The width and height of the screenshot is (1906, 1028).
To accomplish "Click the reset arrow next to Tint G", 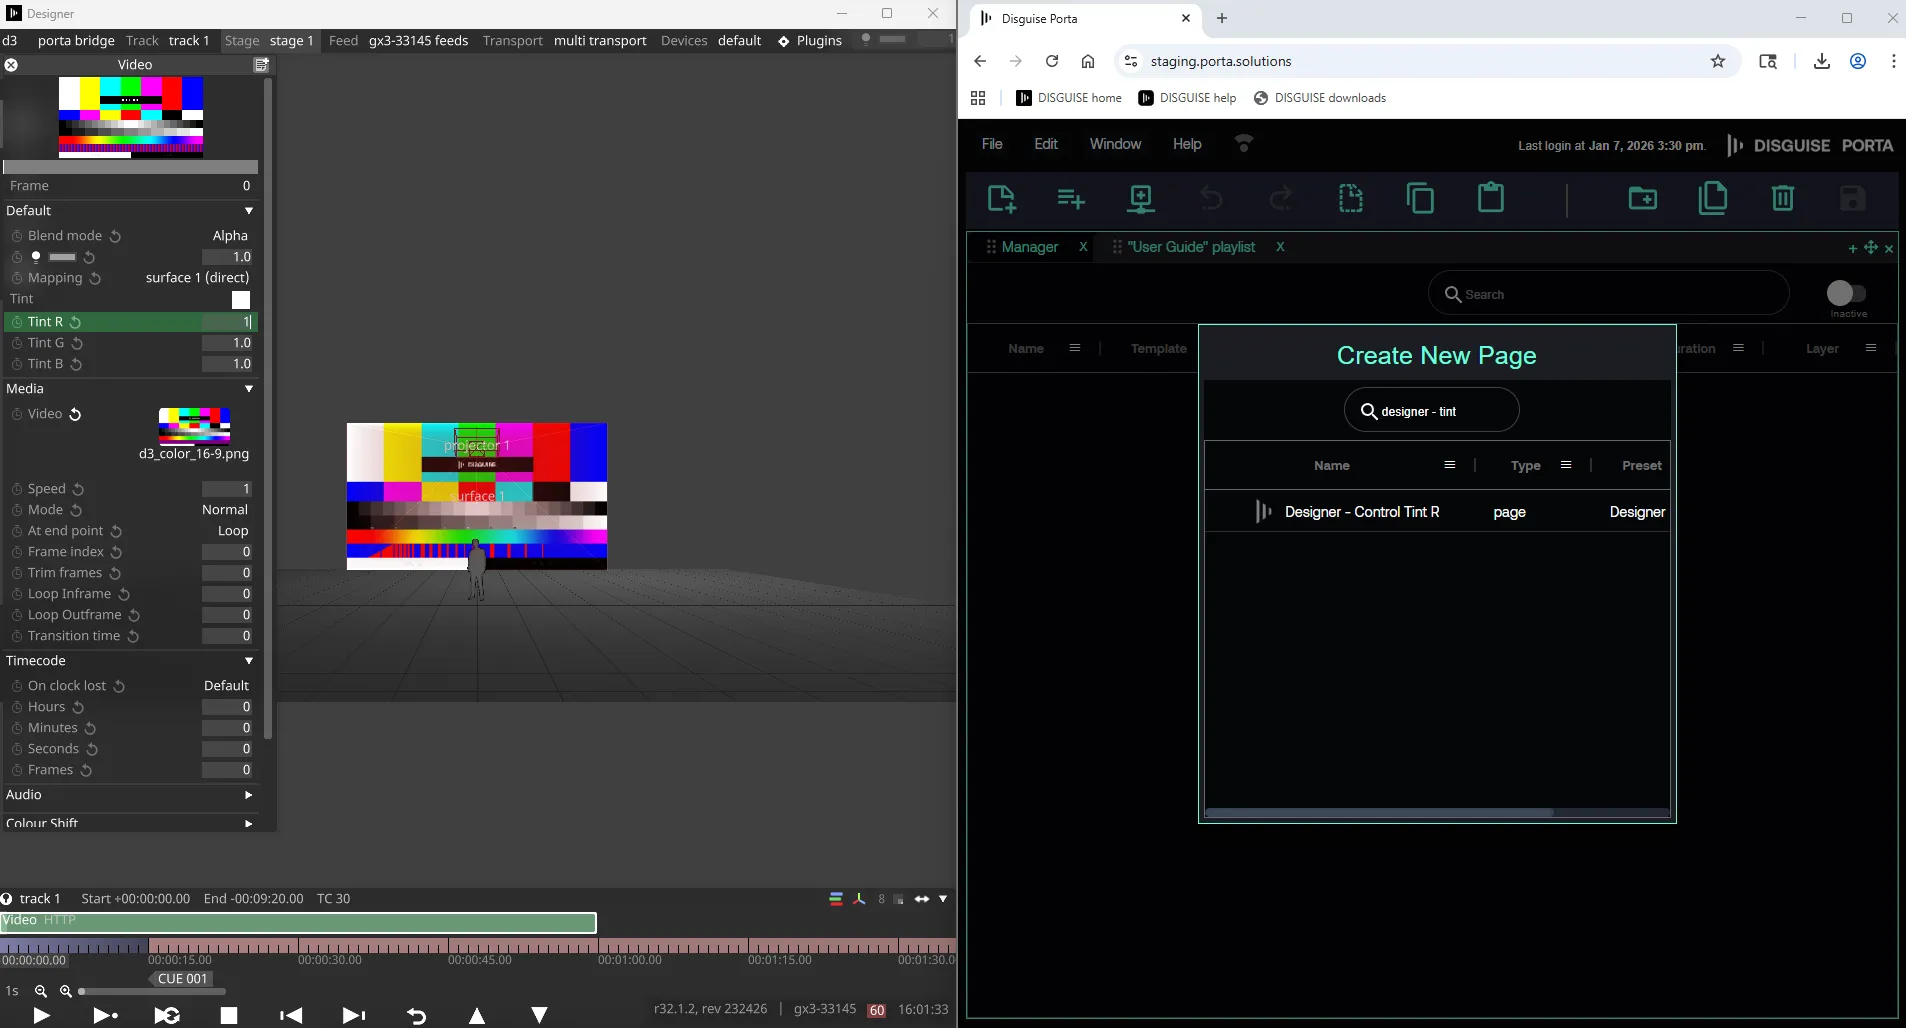I will point(77,343).
